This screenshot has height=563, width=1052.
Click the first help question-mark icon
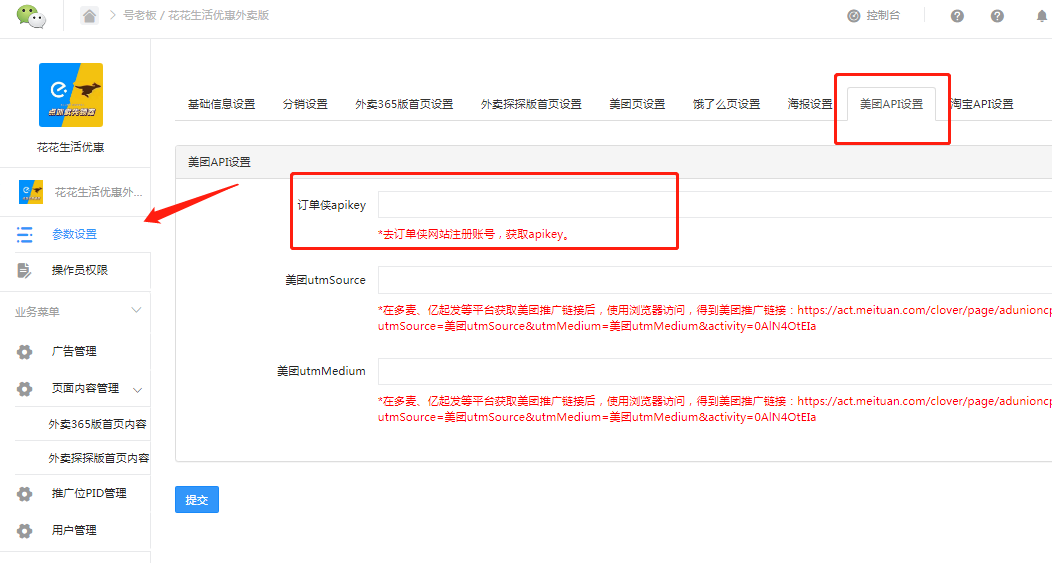coord(957,16)
